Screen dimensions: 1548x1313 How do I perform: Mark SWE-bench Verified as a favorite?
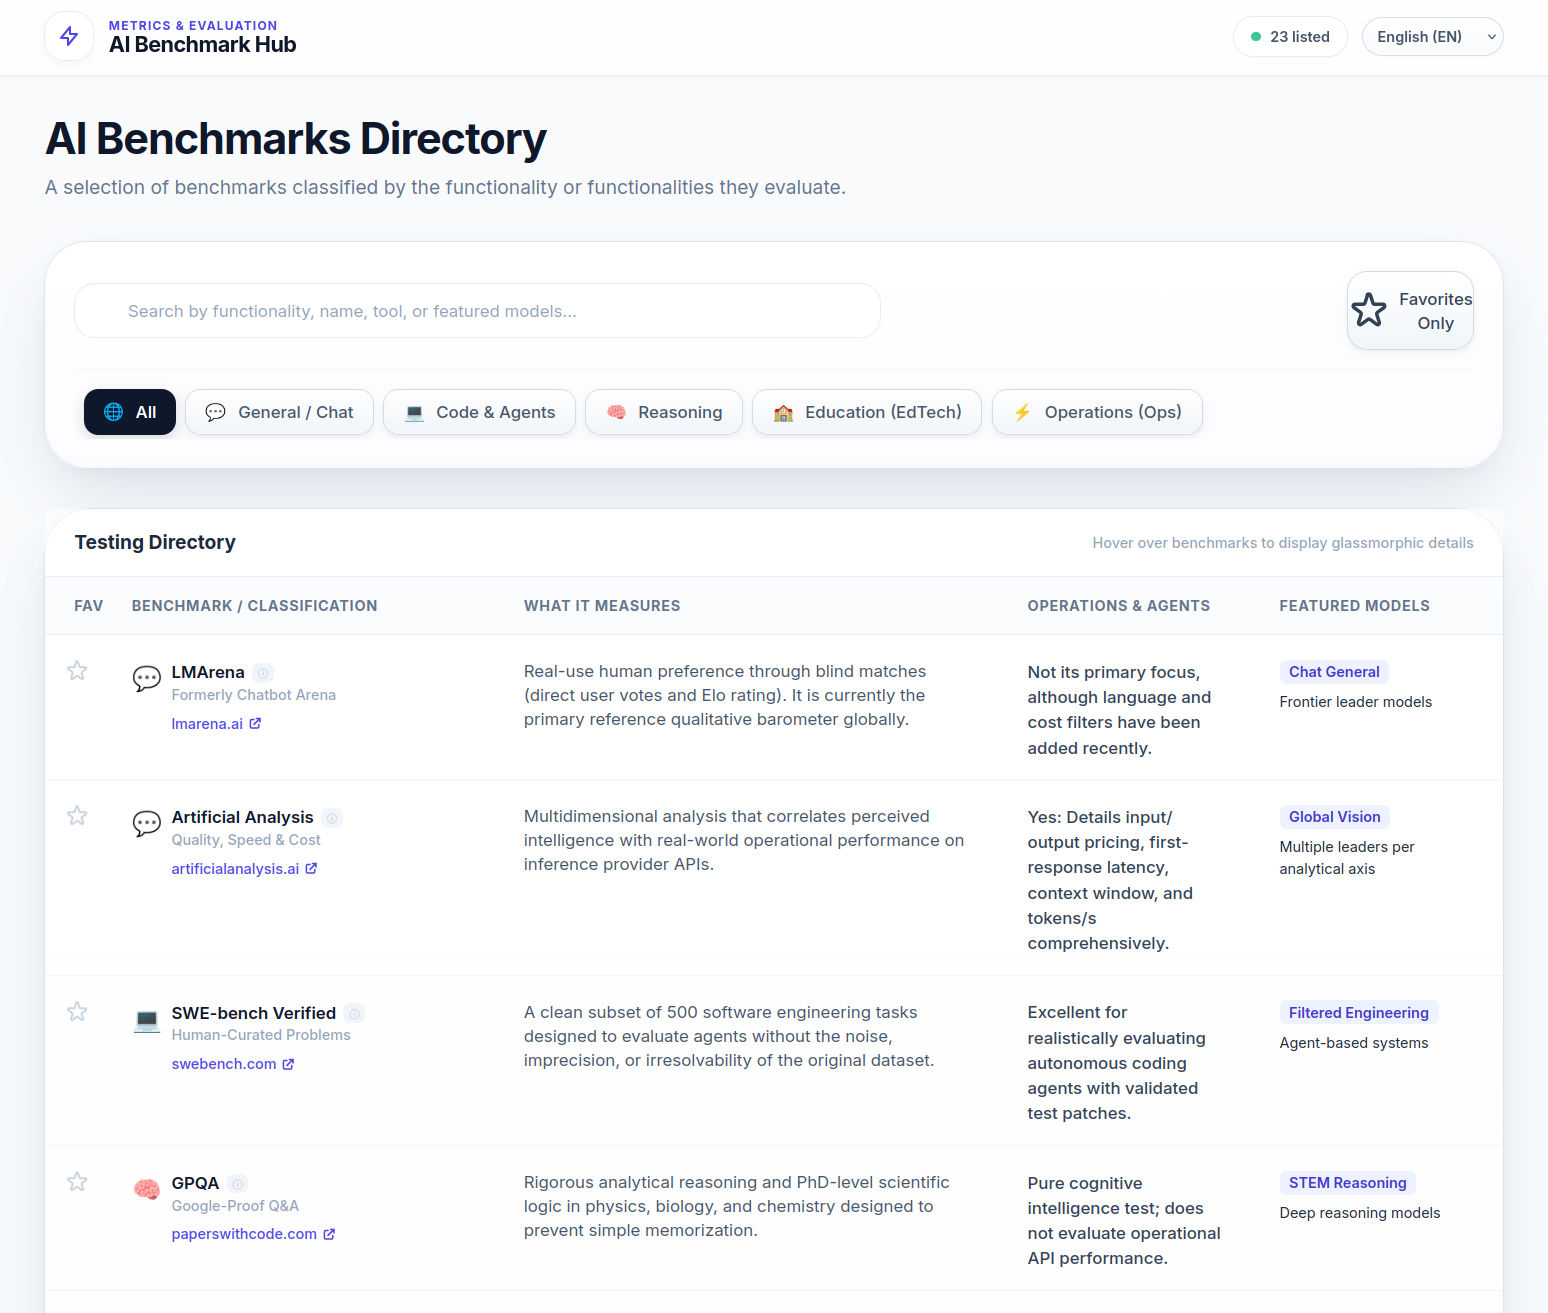tap(77, 1012)
